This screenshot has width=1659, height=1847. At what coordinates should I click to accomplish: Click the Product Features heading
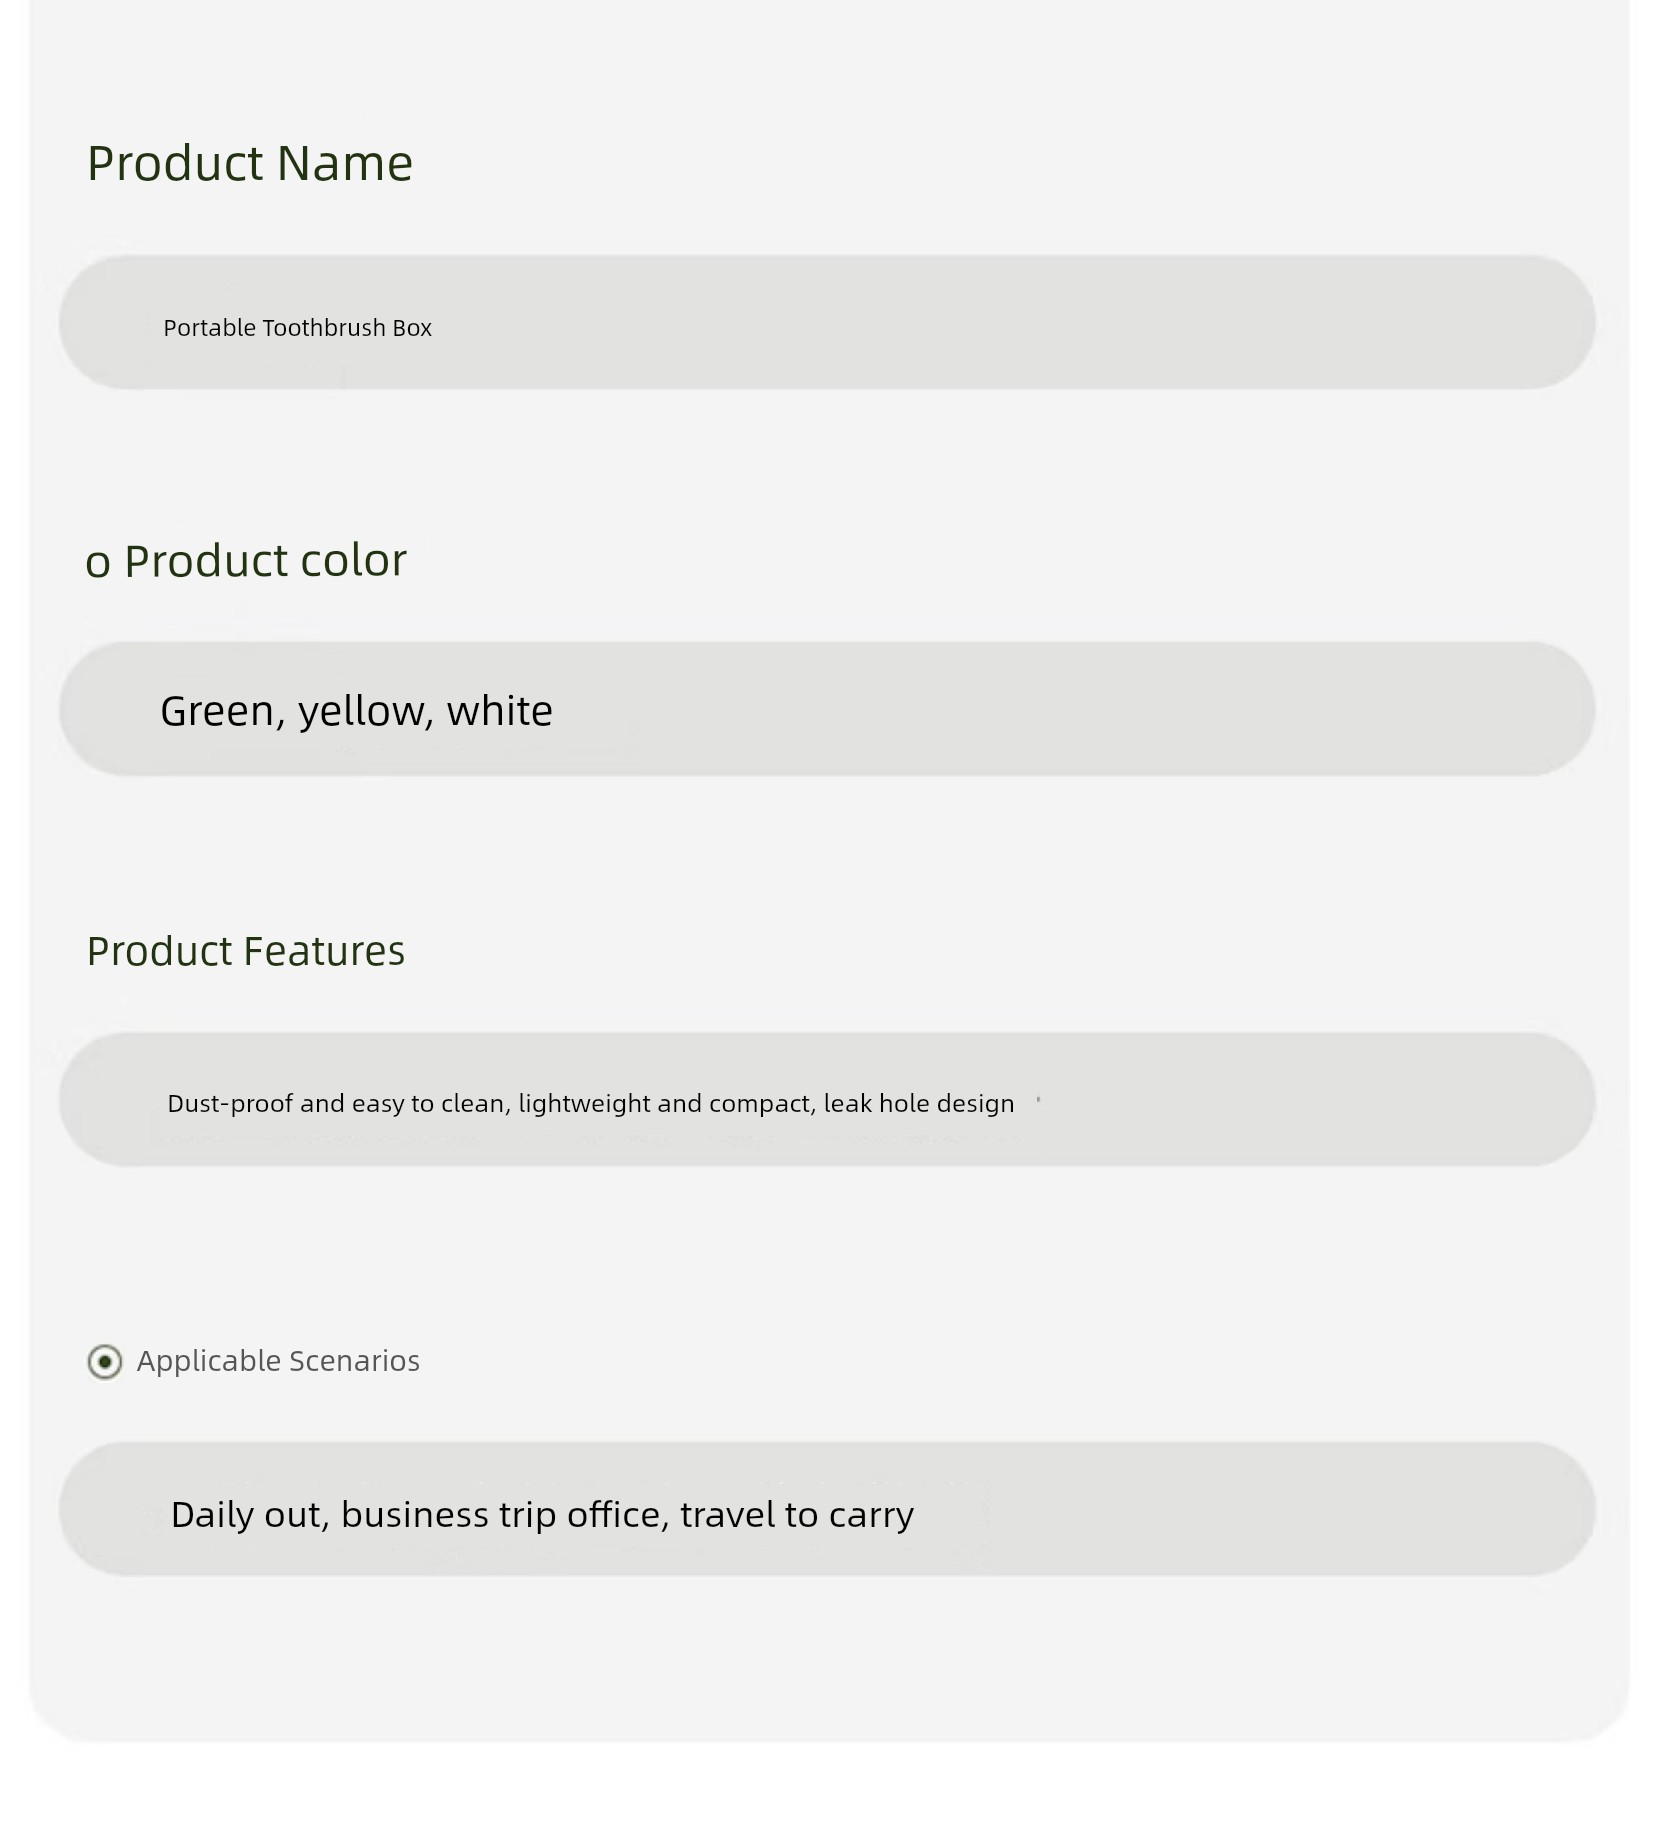tap(246, 951)
